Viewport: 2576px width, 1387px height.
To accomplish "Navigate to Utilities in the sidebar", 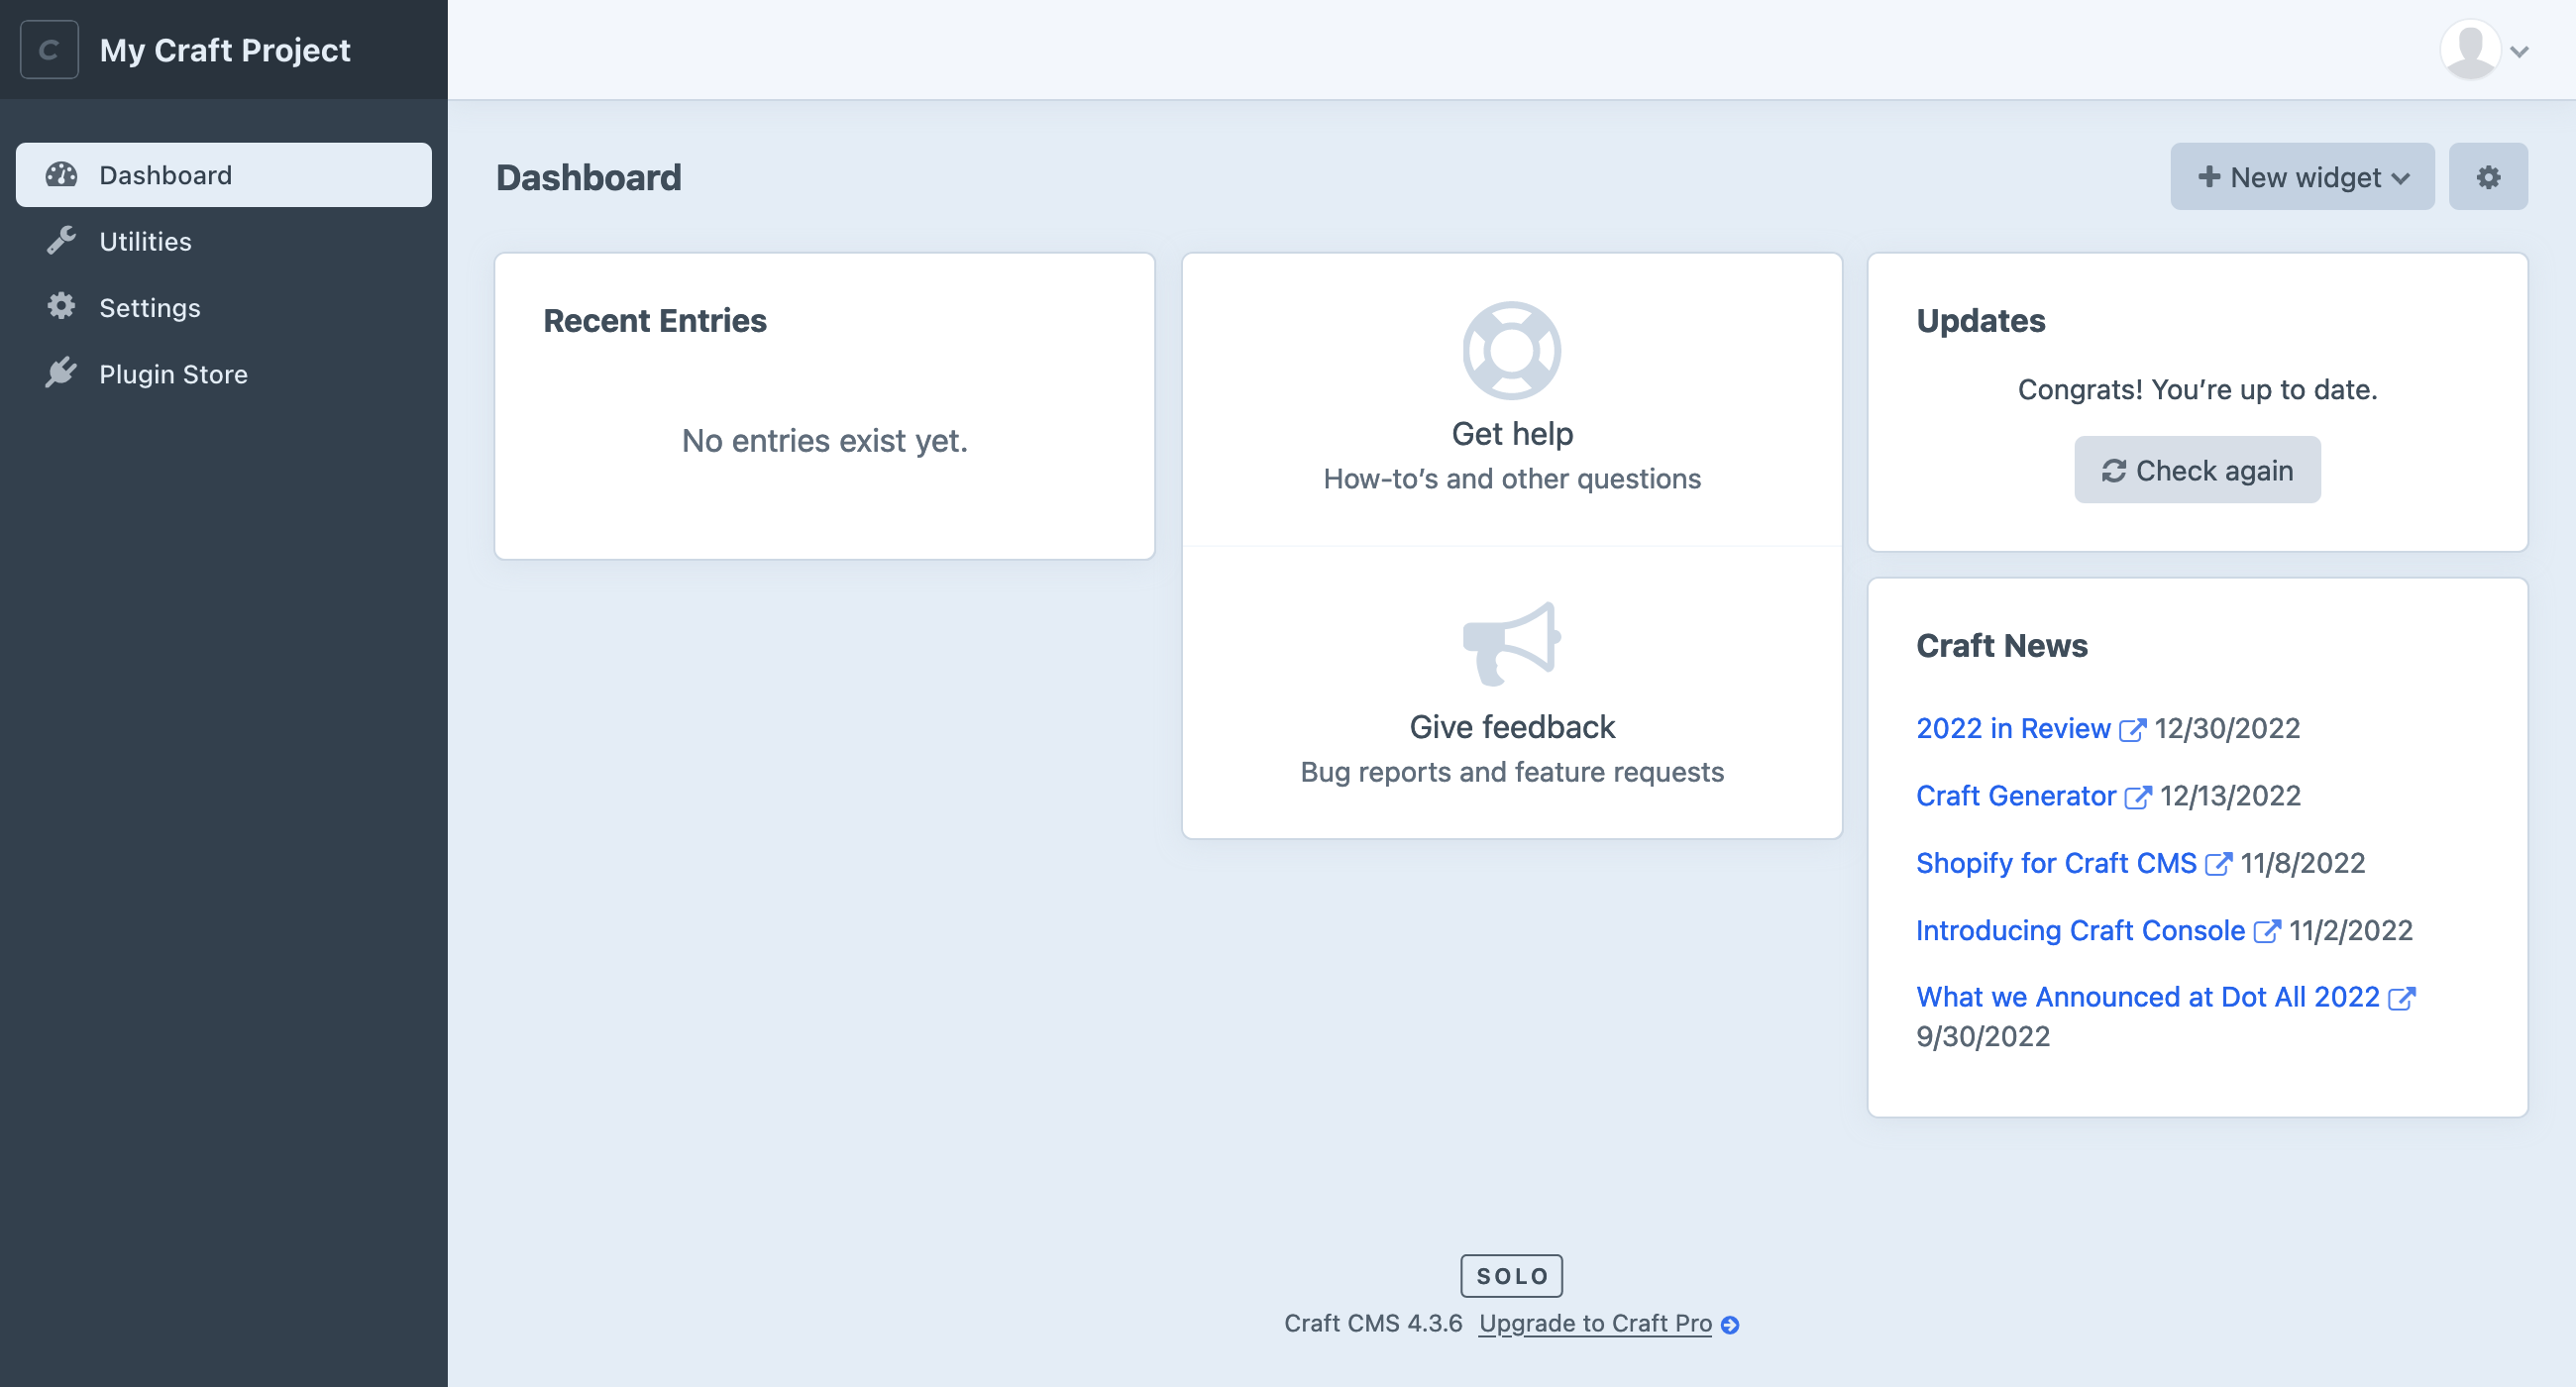I will pos(145,240).
